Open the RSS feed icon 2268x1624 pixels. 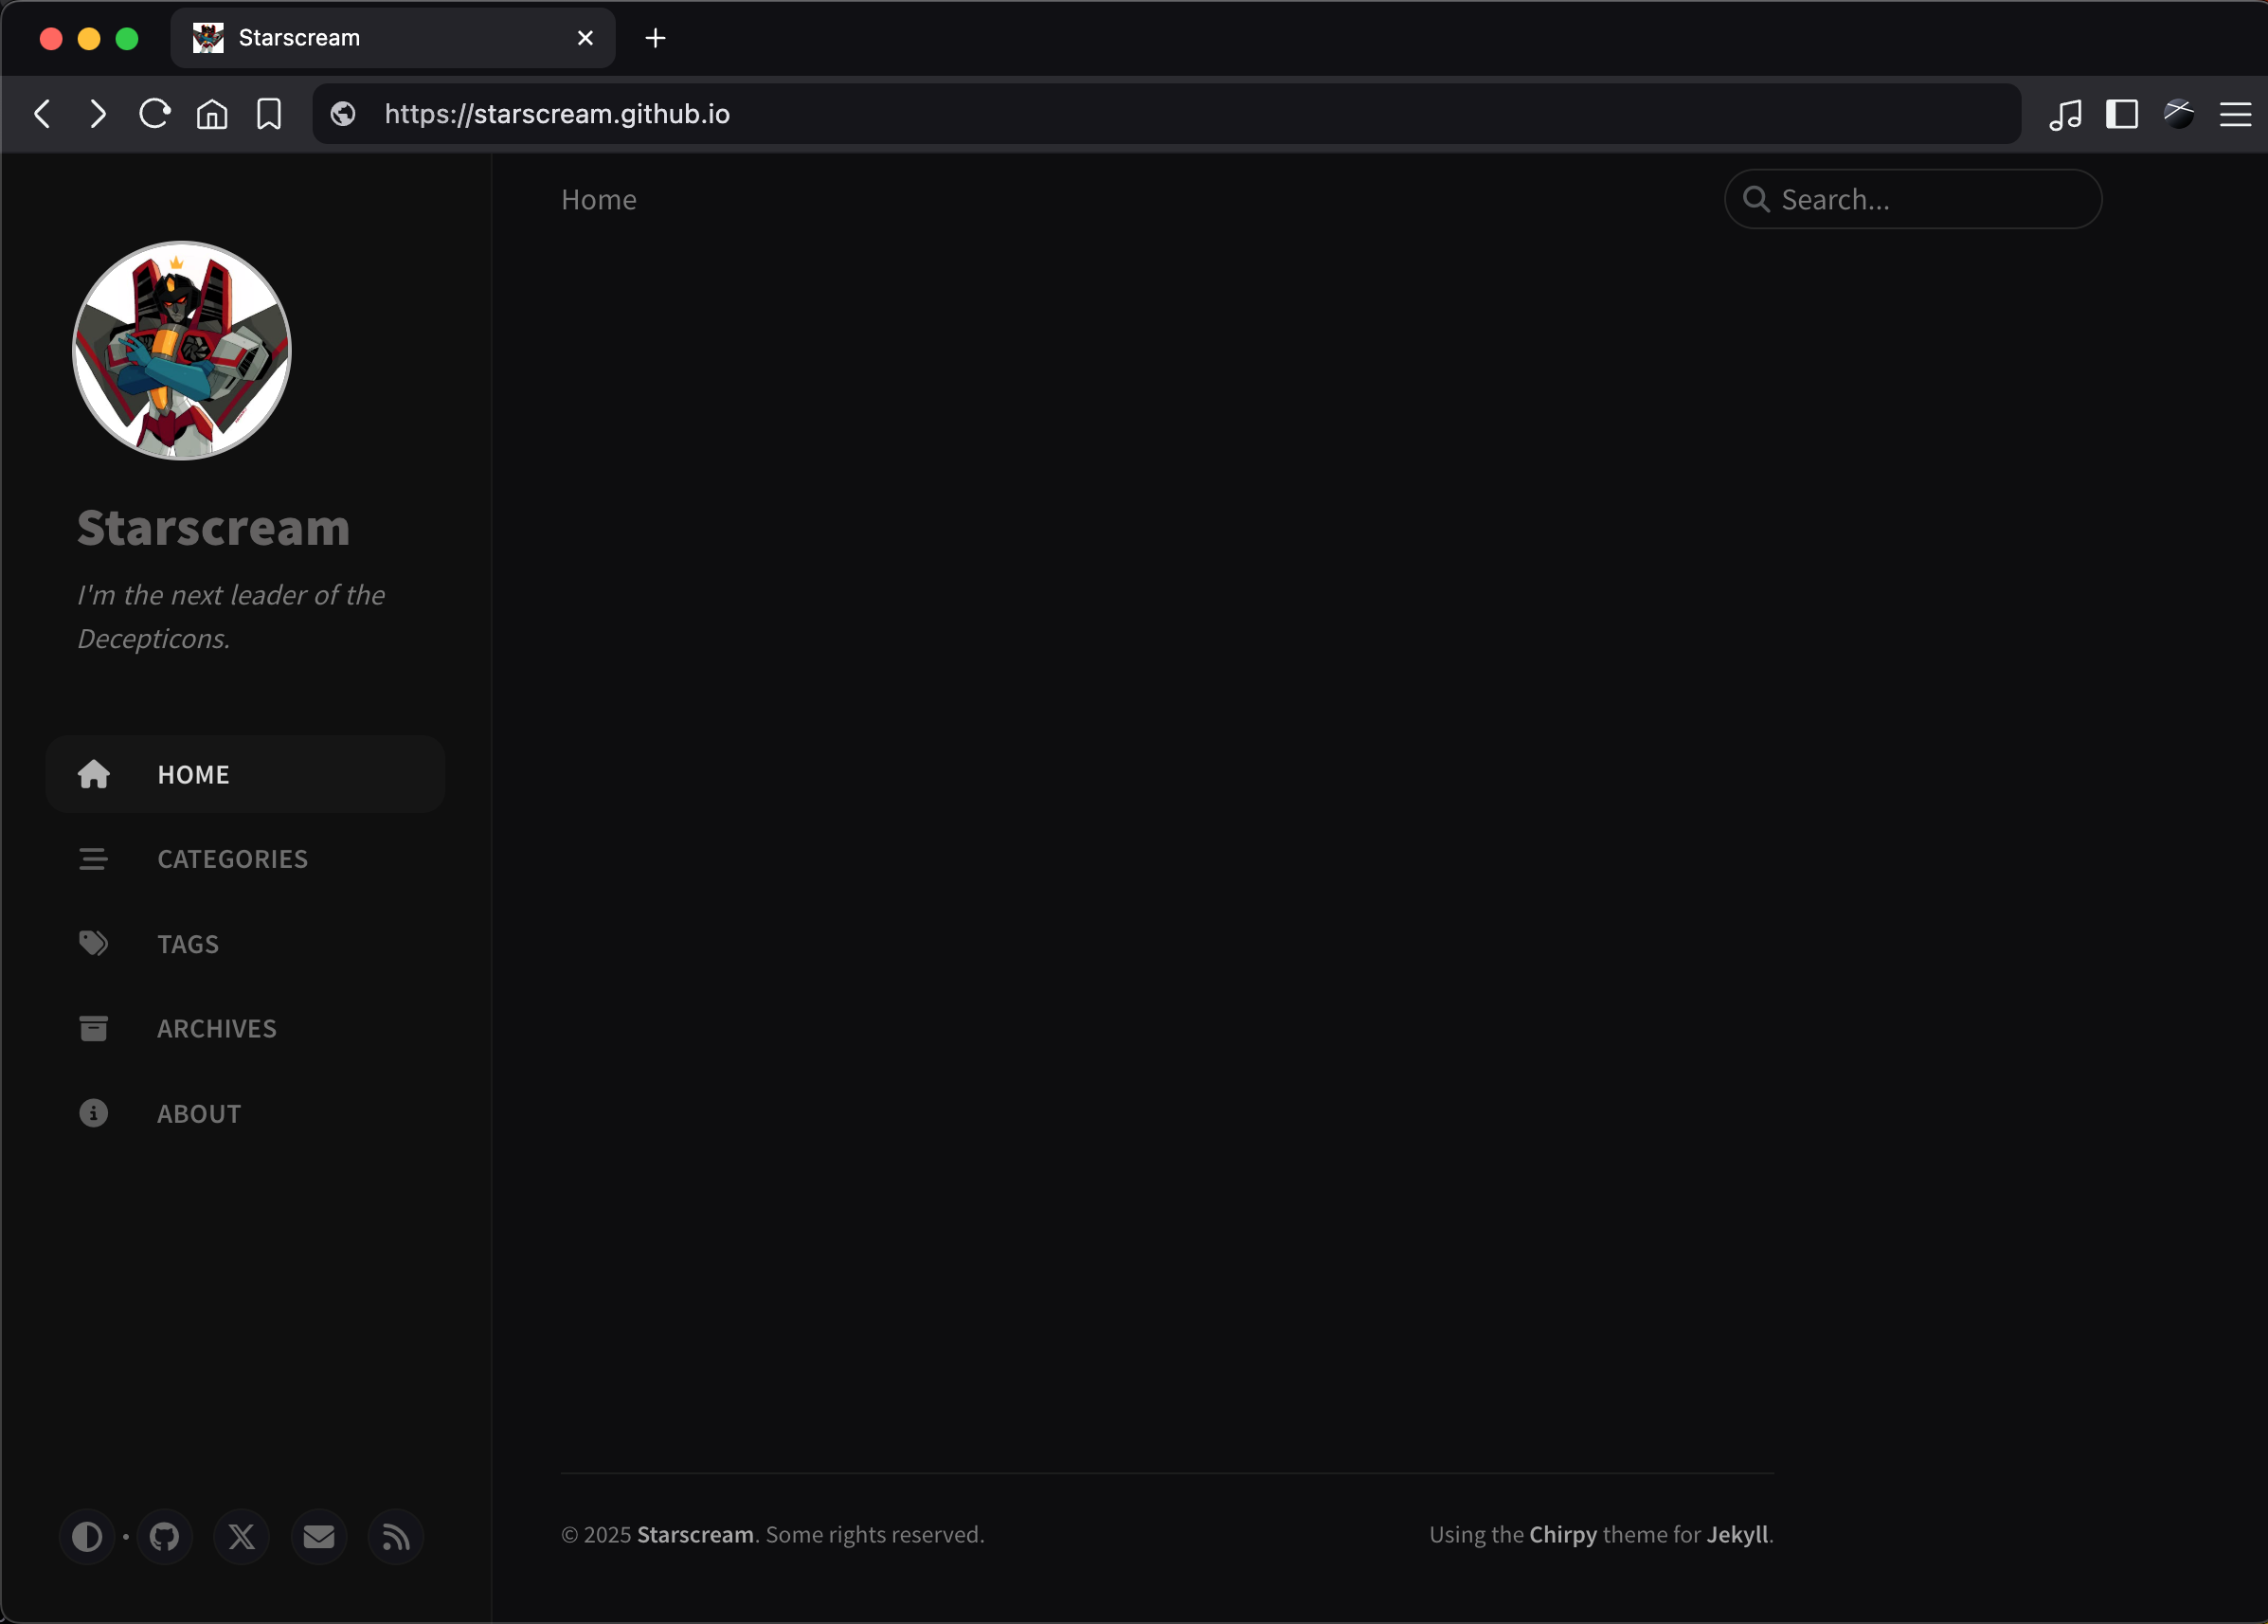click(396, 1536)
